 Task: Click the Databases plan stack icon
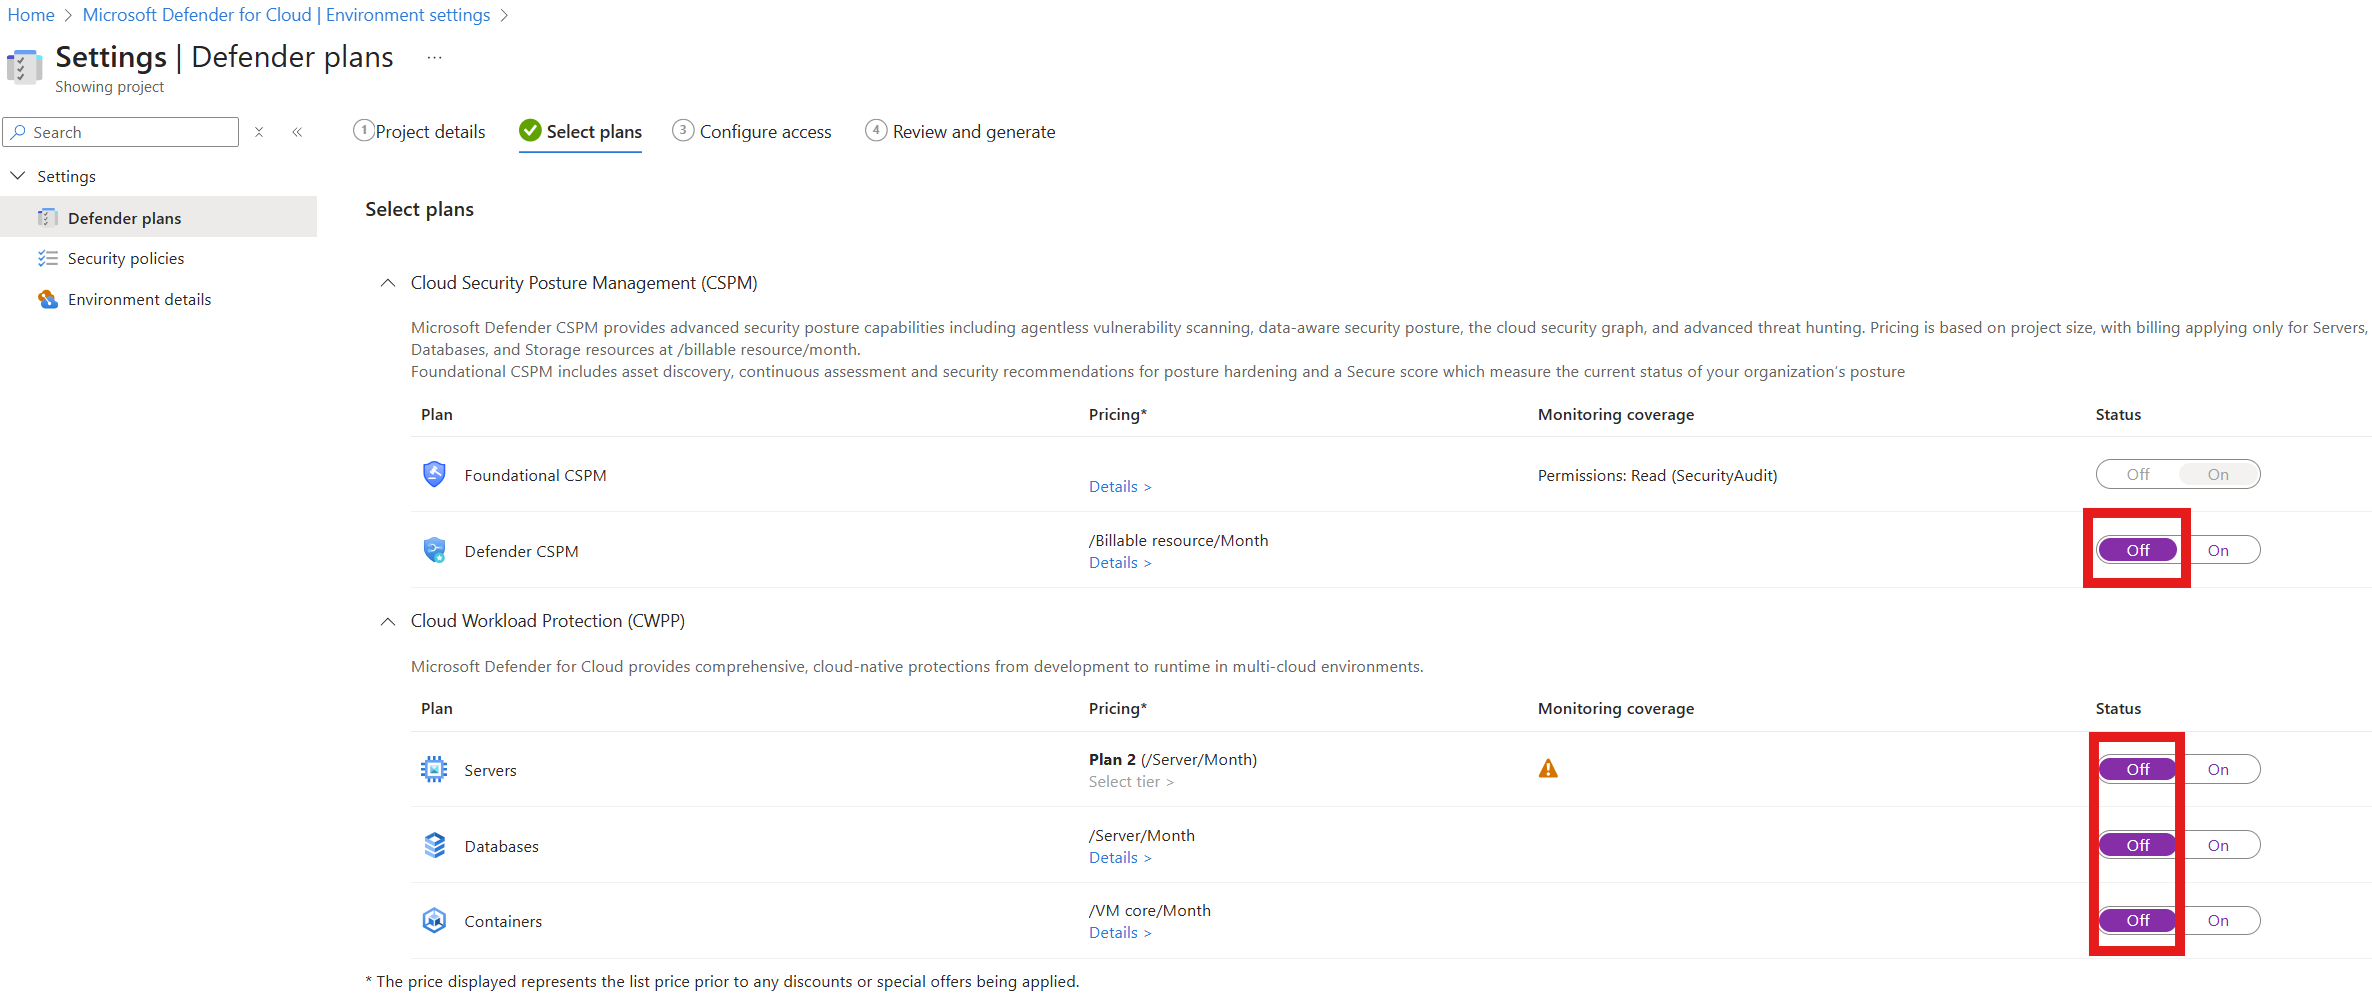[434, 845]
